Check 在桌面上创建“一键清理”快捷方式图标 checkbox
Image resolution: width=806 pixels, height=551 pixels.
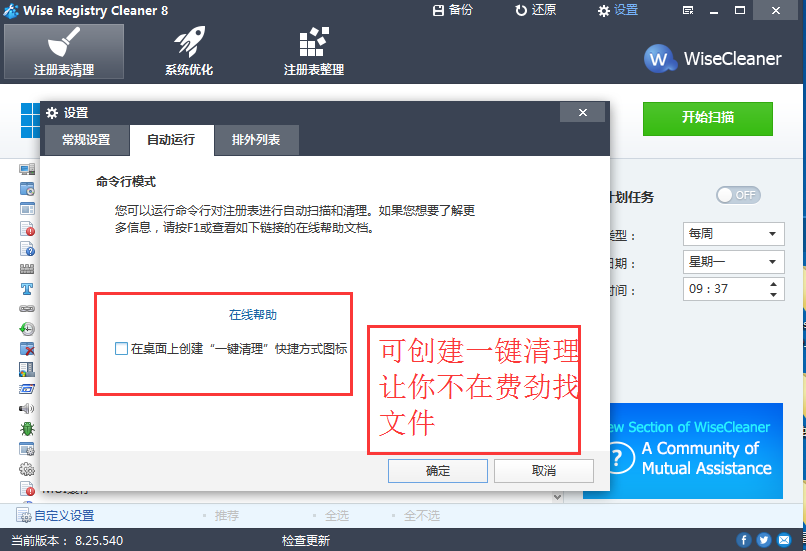coord(121,348)
